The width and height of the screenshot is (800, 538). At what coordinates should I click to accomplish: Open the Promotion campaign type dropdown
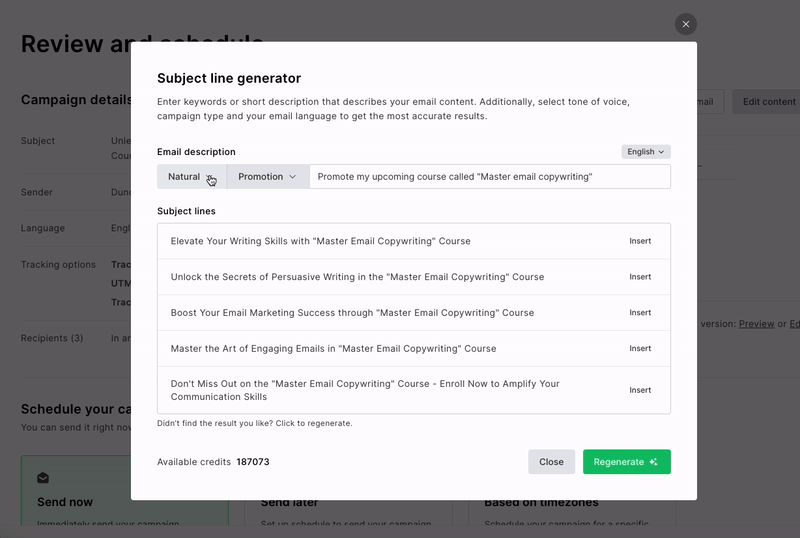[267, 177]
